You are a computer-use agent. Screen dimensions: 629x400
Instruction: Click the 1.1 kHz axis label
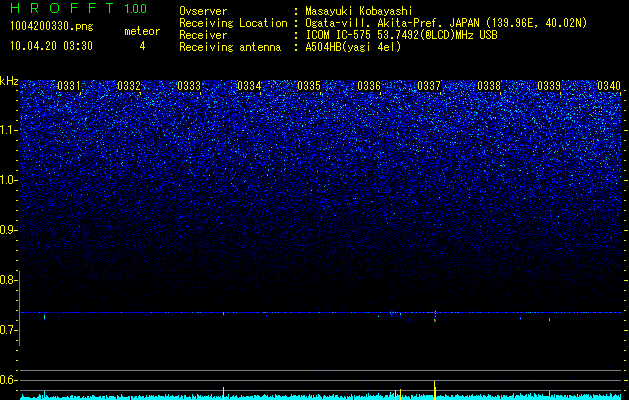[x=8, y=130]
